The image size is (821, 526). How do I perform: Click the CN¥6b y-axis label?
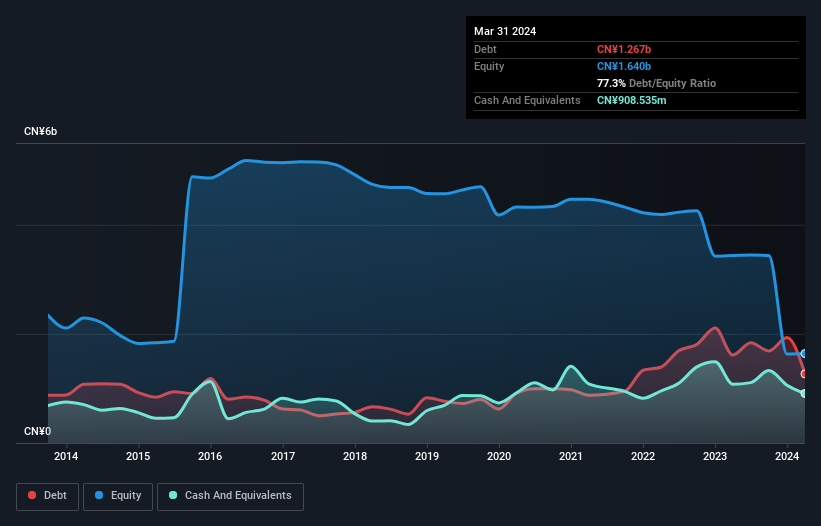pos(40,131)
